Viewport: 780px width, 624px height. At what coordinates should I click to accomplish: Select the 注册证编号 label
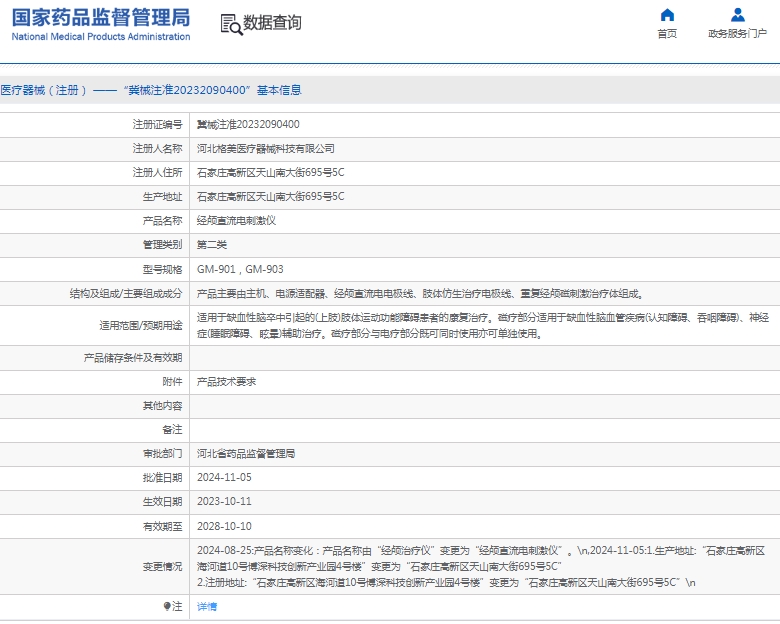coord(158,124)
